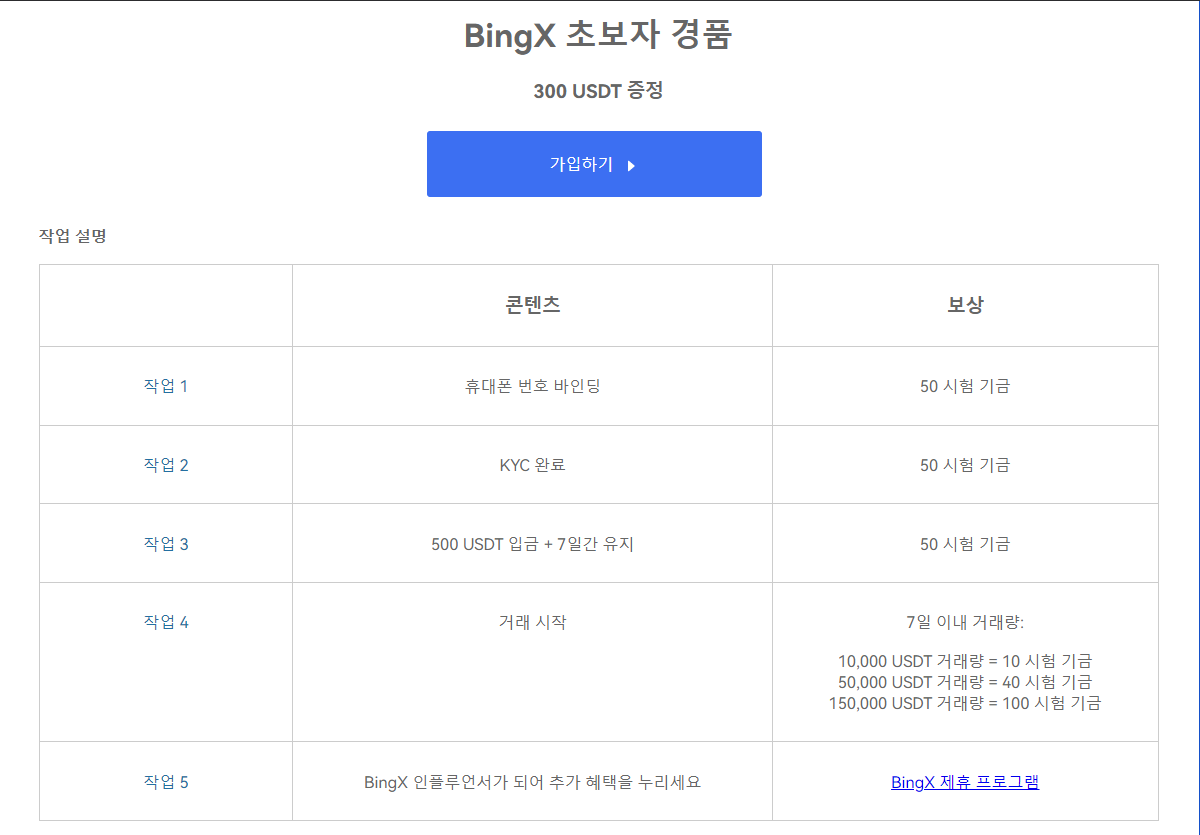1200x835 pixels.
Task: Click the 300 USDT 증정 subtitle
Action: tap(598, 91)
